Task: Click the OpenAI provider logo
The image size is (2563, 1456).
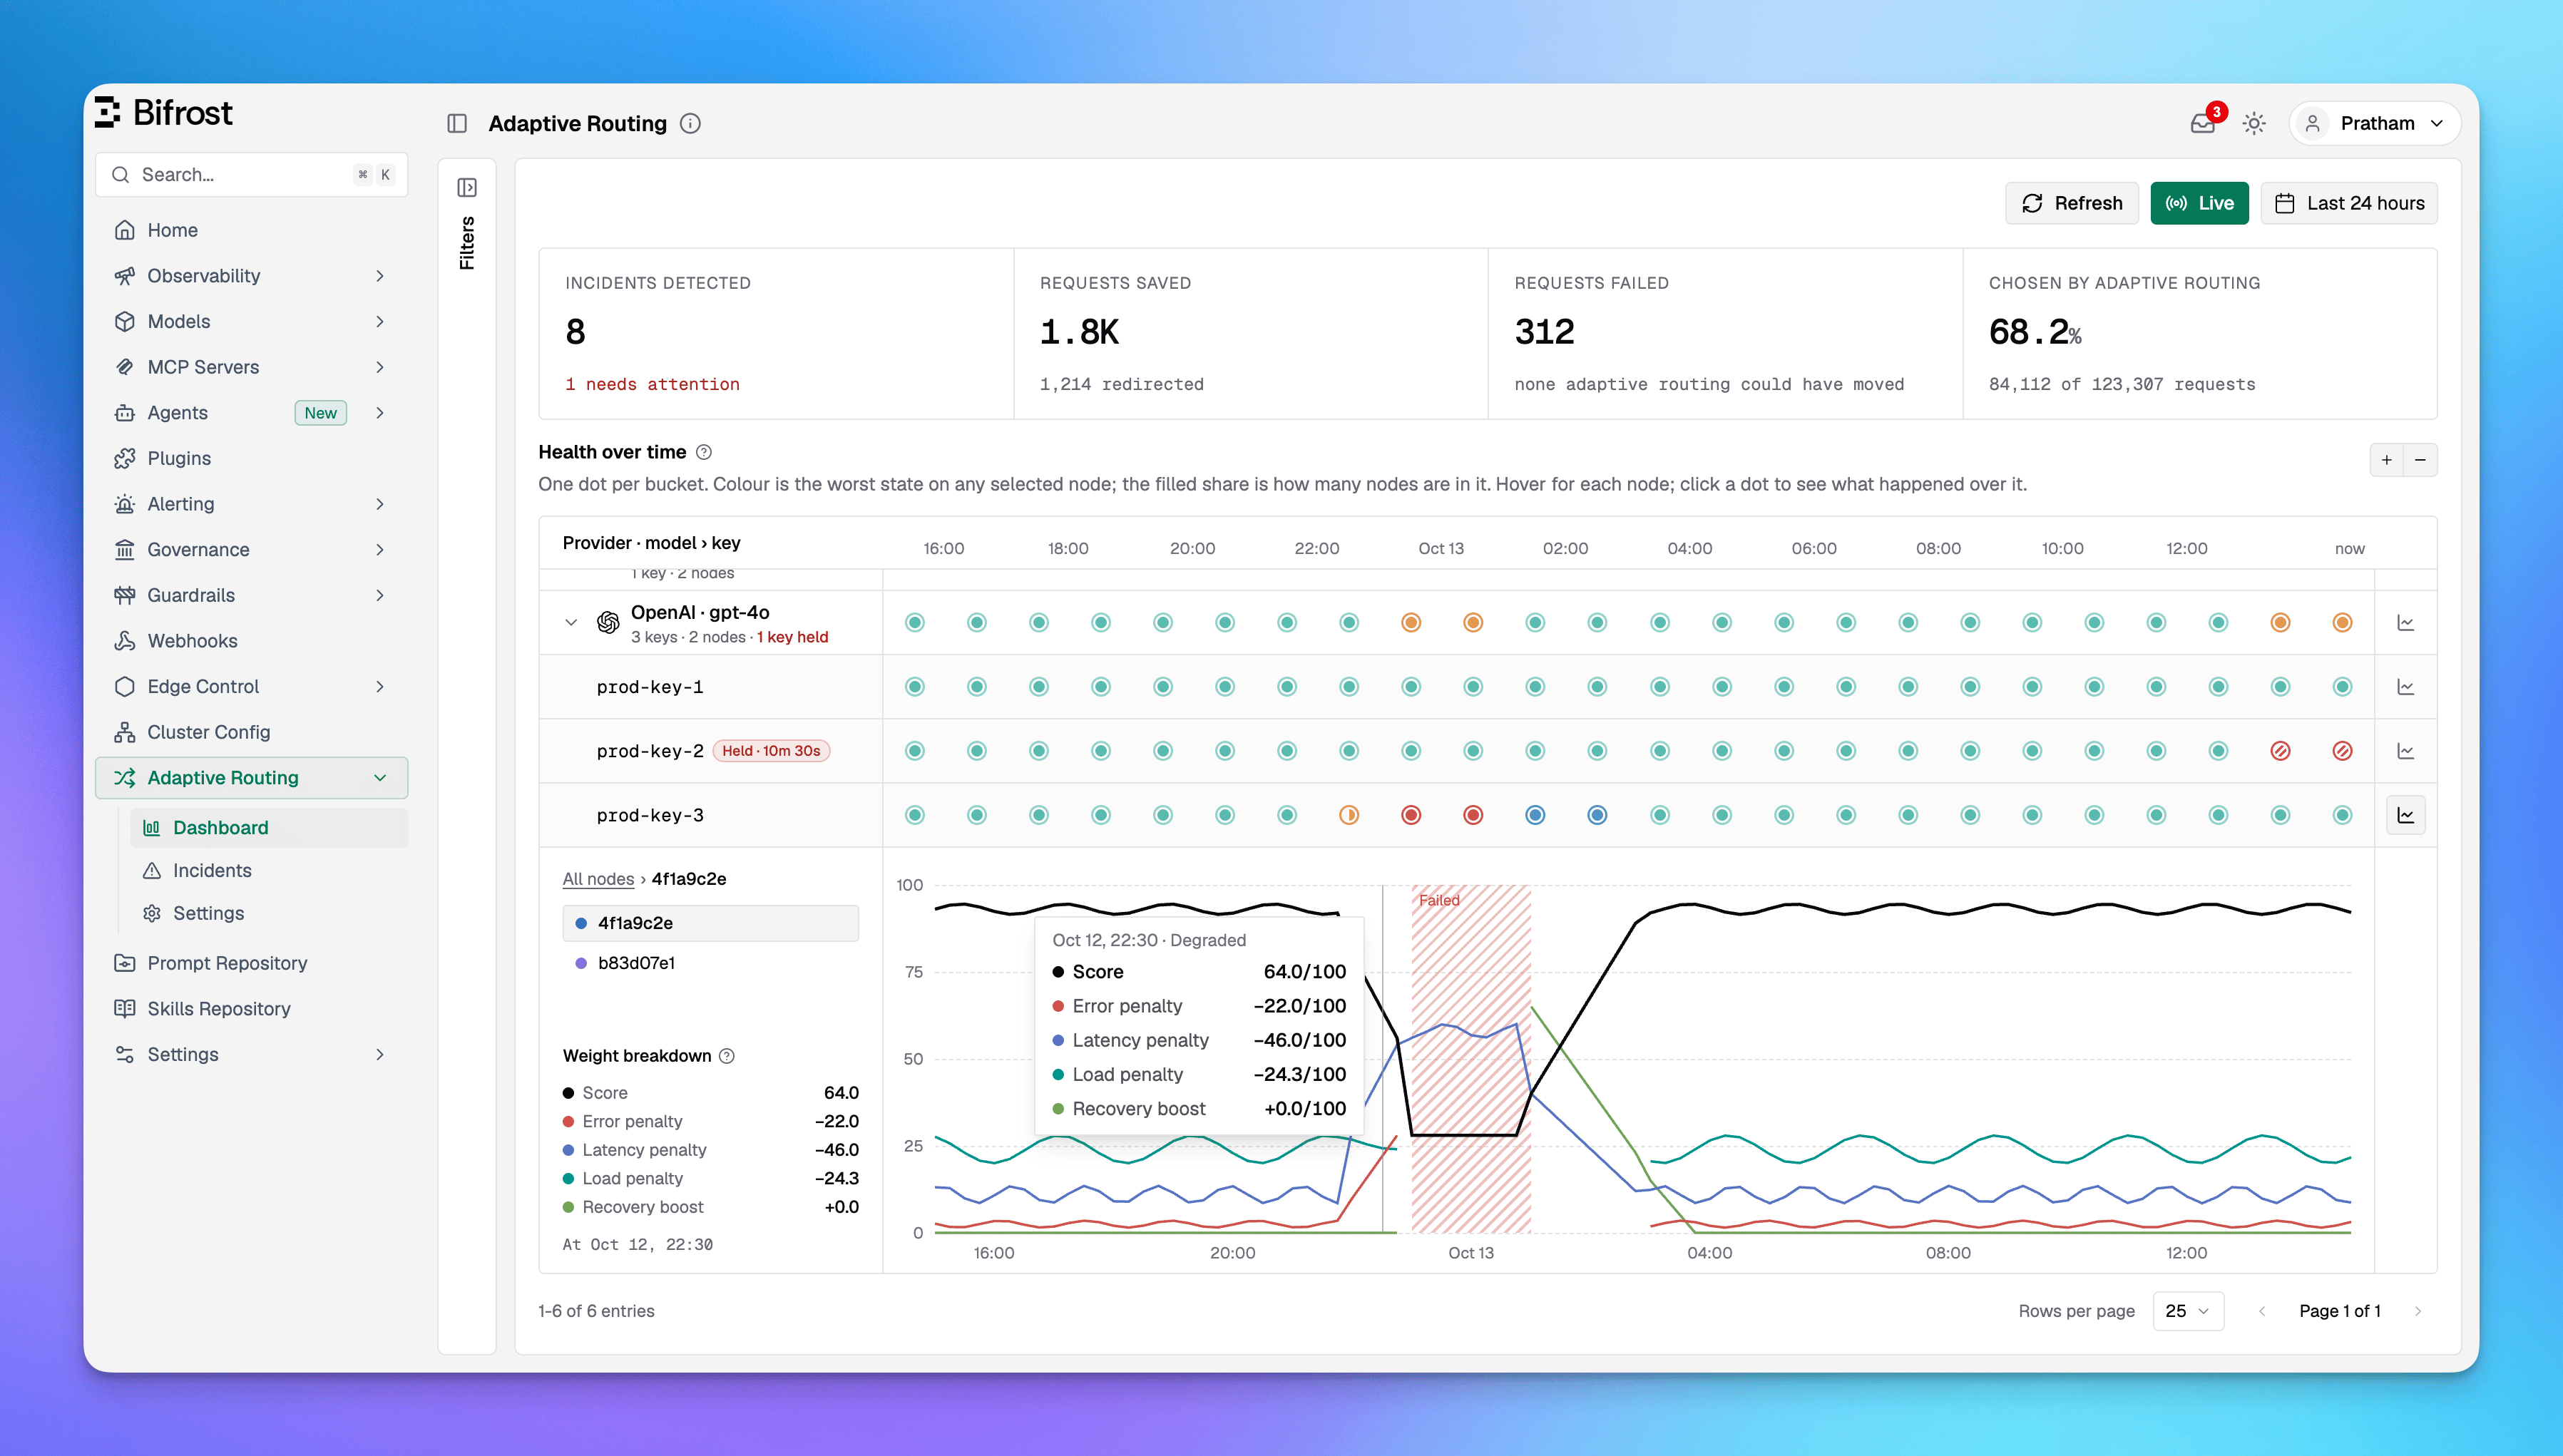Action: [608, 623]
